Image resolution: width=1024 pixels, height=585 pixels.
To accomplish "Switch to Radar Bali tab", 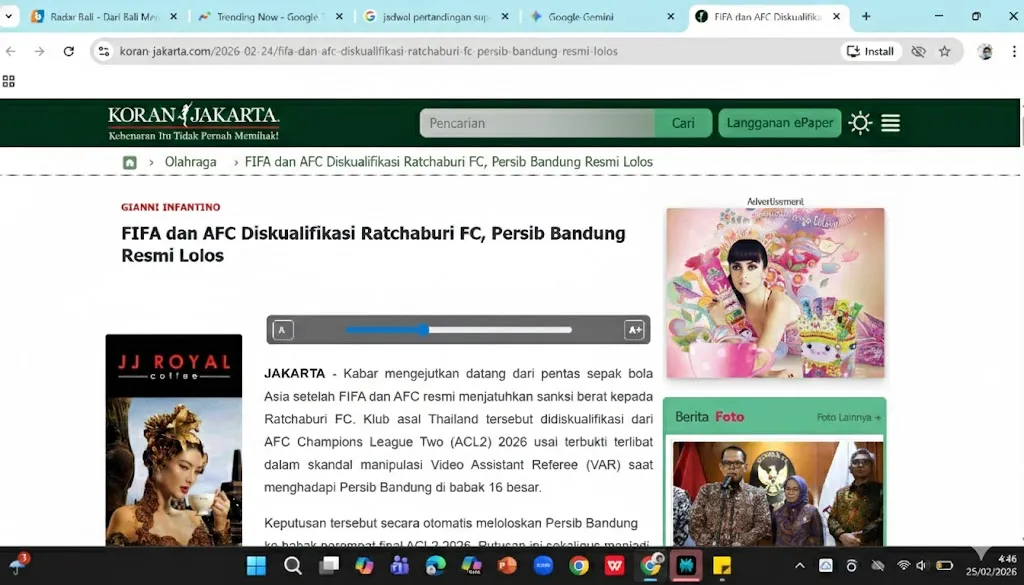I will [x=104, y=16].
